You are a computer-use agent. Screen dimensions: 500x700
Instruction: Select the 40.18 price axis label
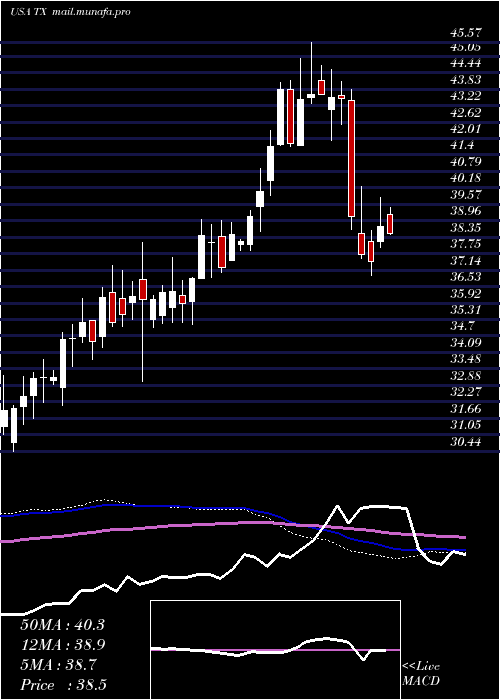click(465, 178)
